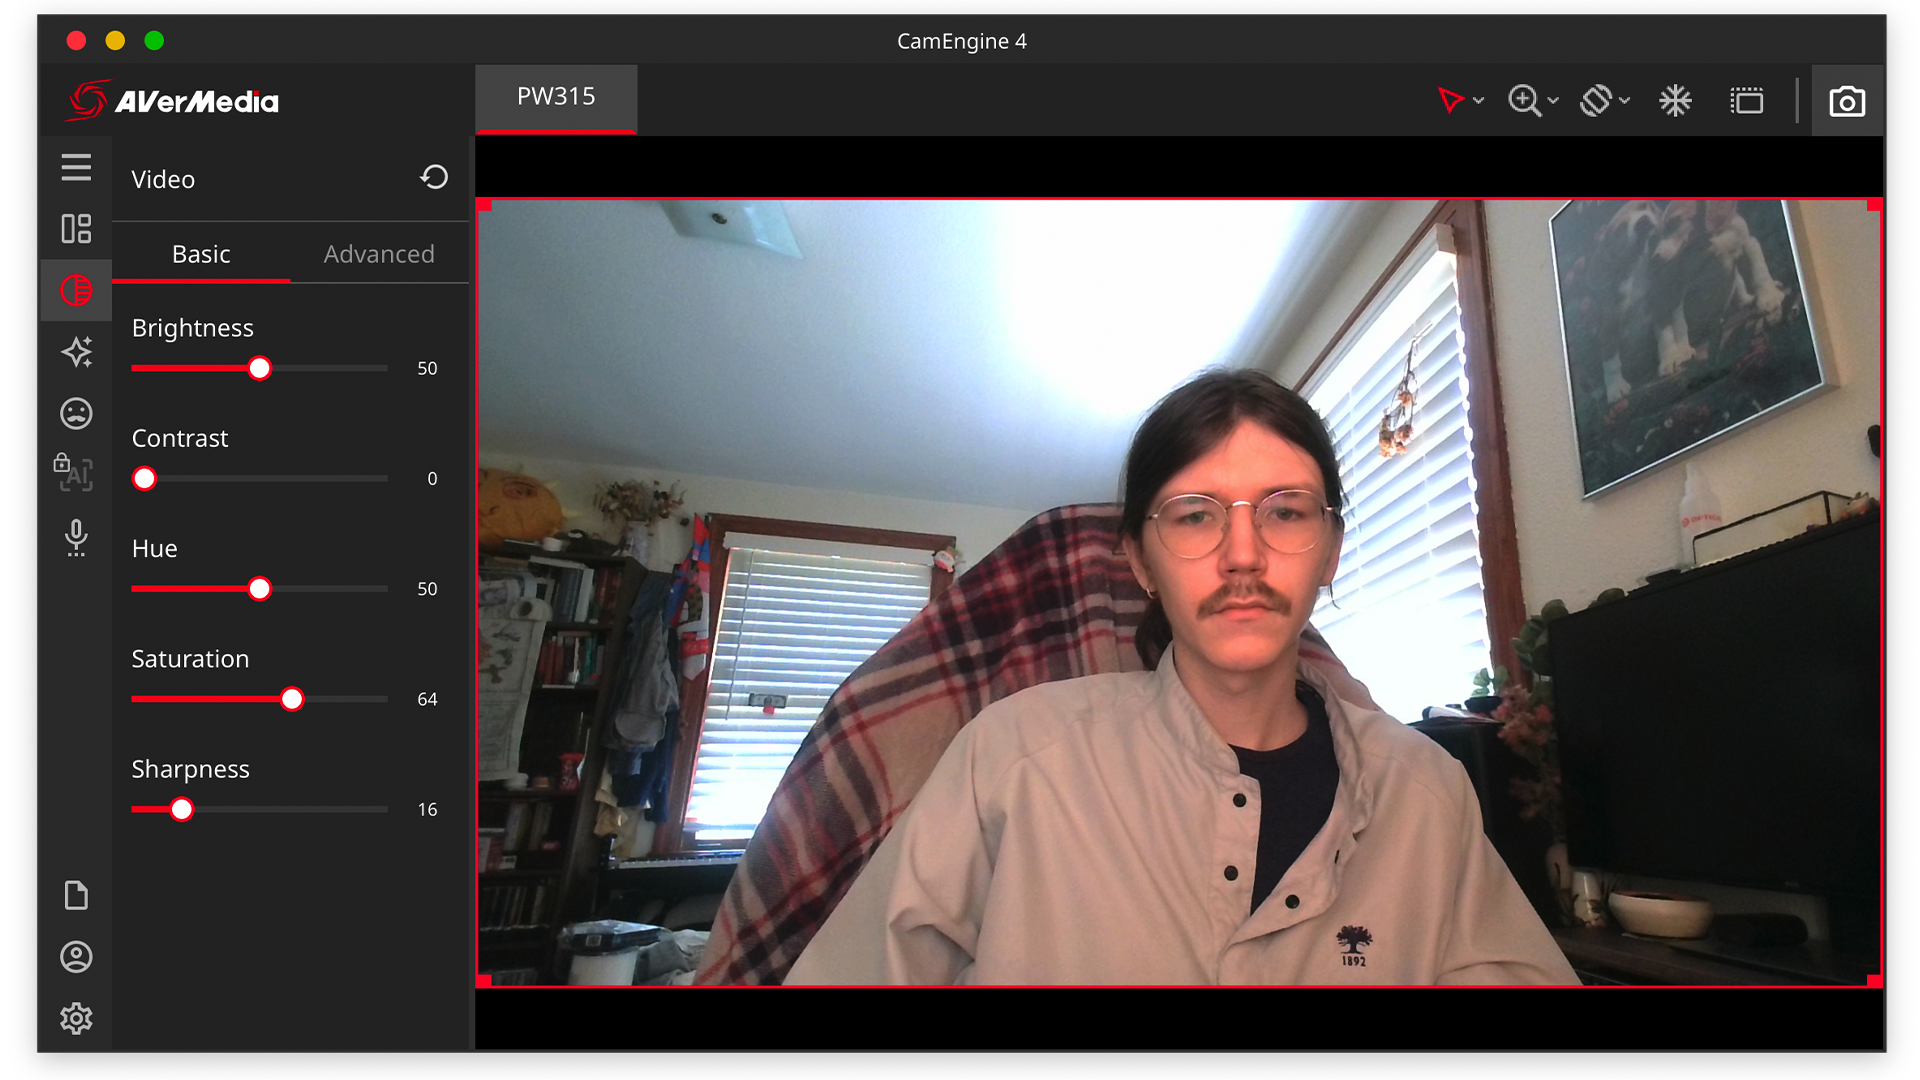Click the camera video preview

(x=1180, y=593)
